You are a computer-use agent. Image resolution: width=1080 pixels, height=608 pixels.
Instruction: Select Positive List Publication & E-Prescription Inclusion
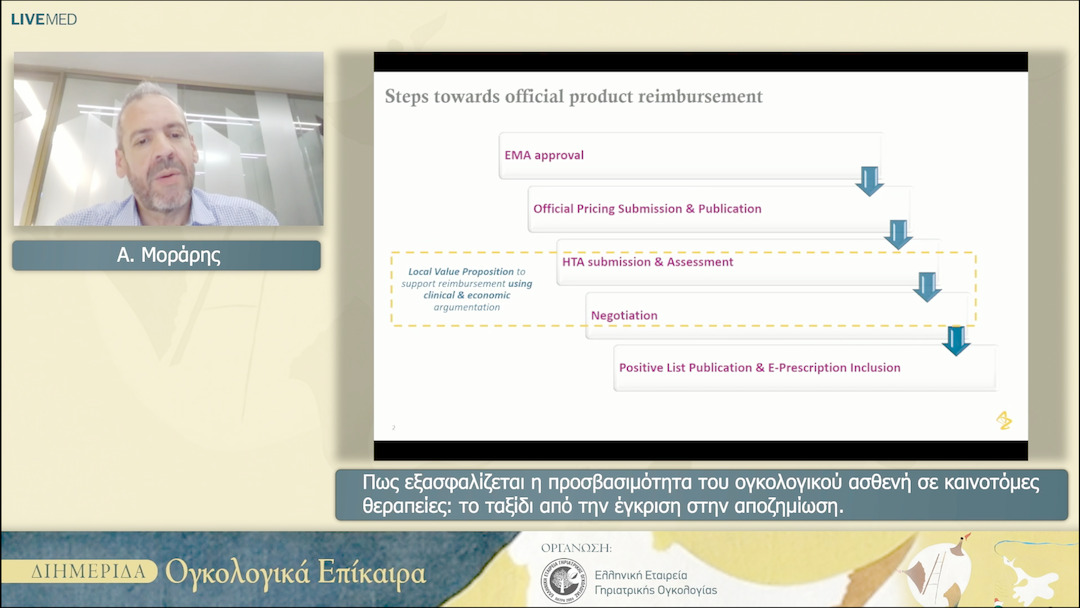[x=804, y=368]
